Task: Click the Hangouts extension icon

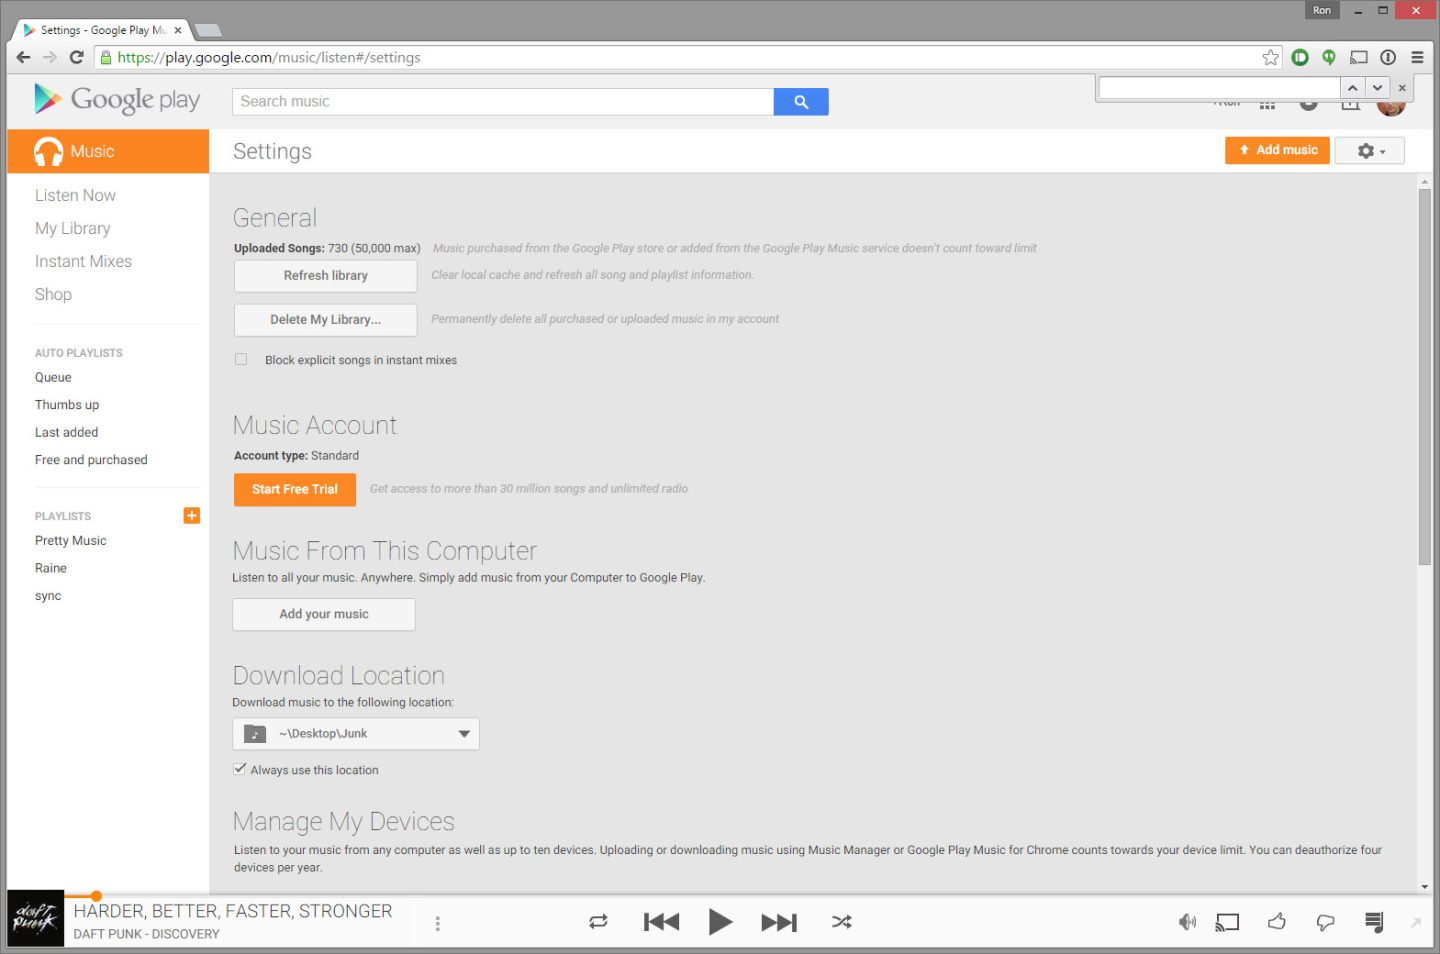Action: click(x=1329, y=57)
